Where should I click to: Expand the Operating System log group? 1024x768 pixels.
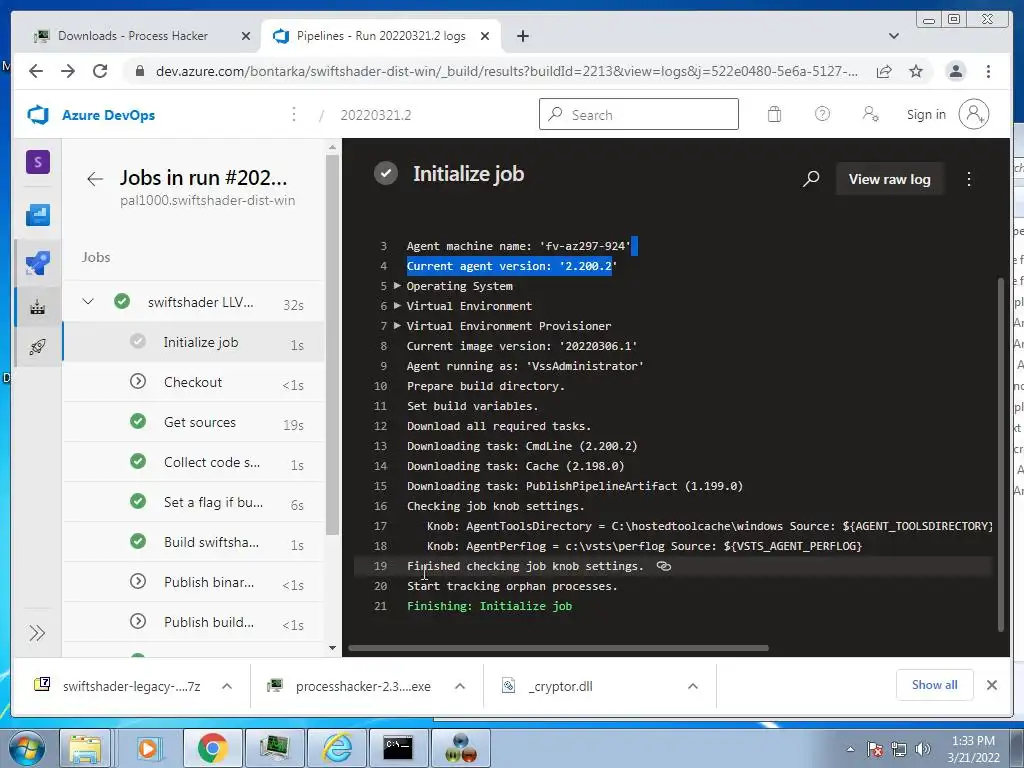pyautogui.click(x=397, y=285)
